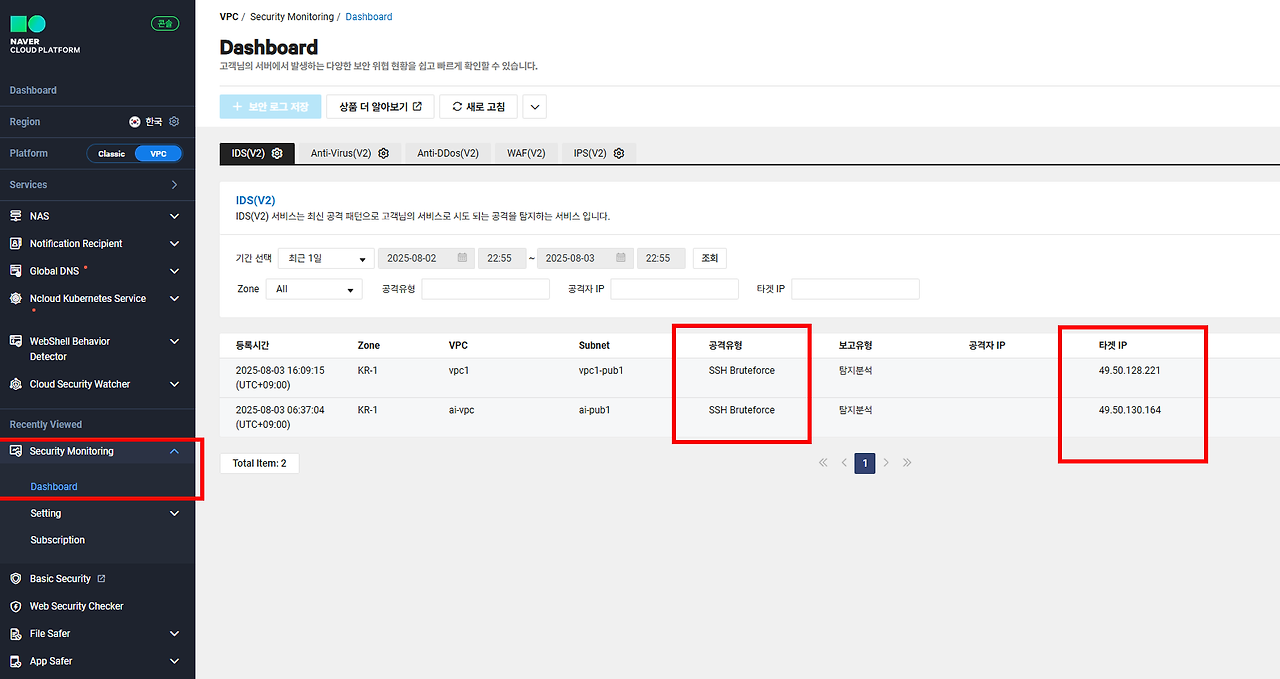Open Subscription under Security Monitoring
The height and width of the screenshot is (679, 1280).
58,540
